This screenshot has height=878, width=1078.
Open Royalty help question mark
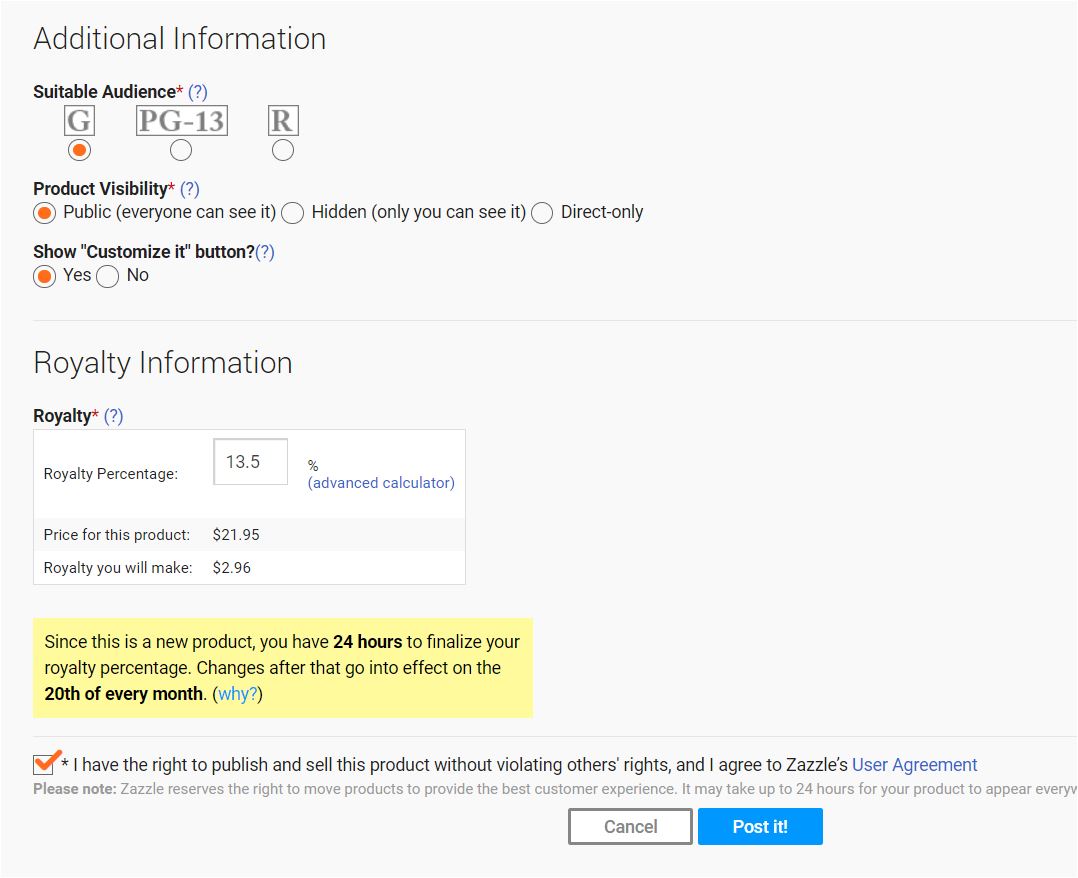tap(114, 416)
